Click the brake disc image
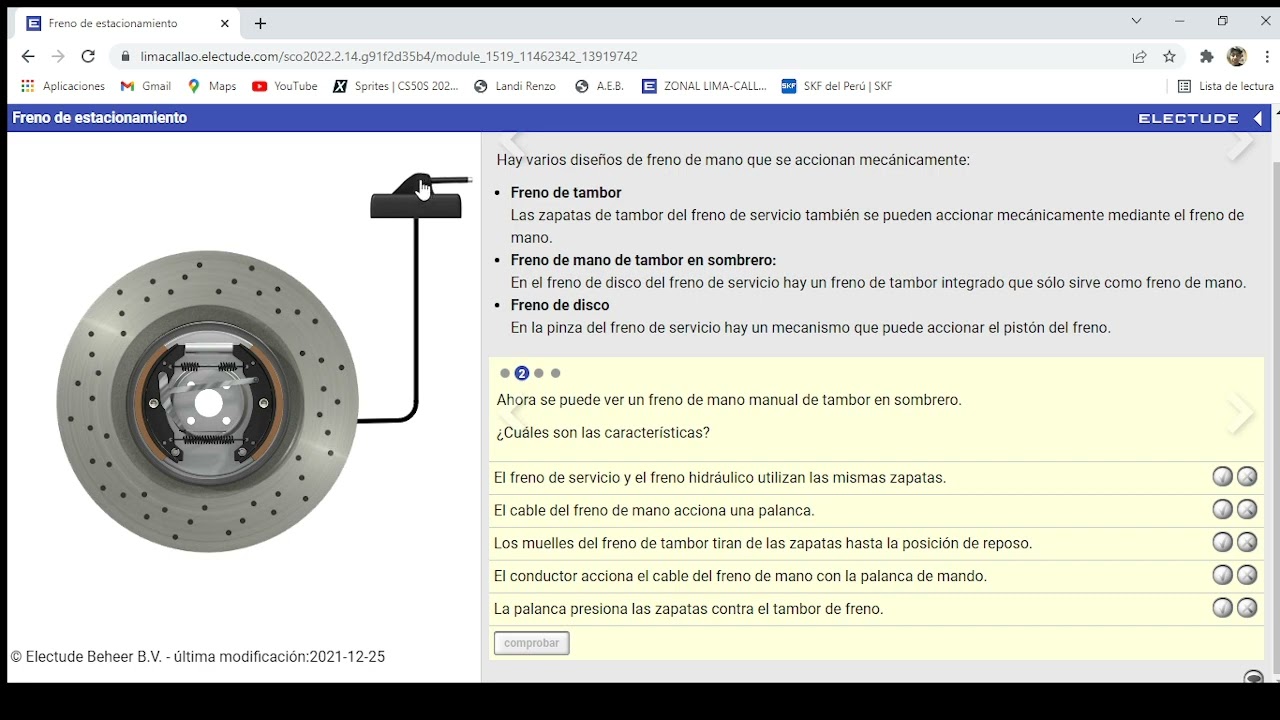 (x=208, y=402)
